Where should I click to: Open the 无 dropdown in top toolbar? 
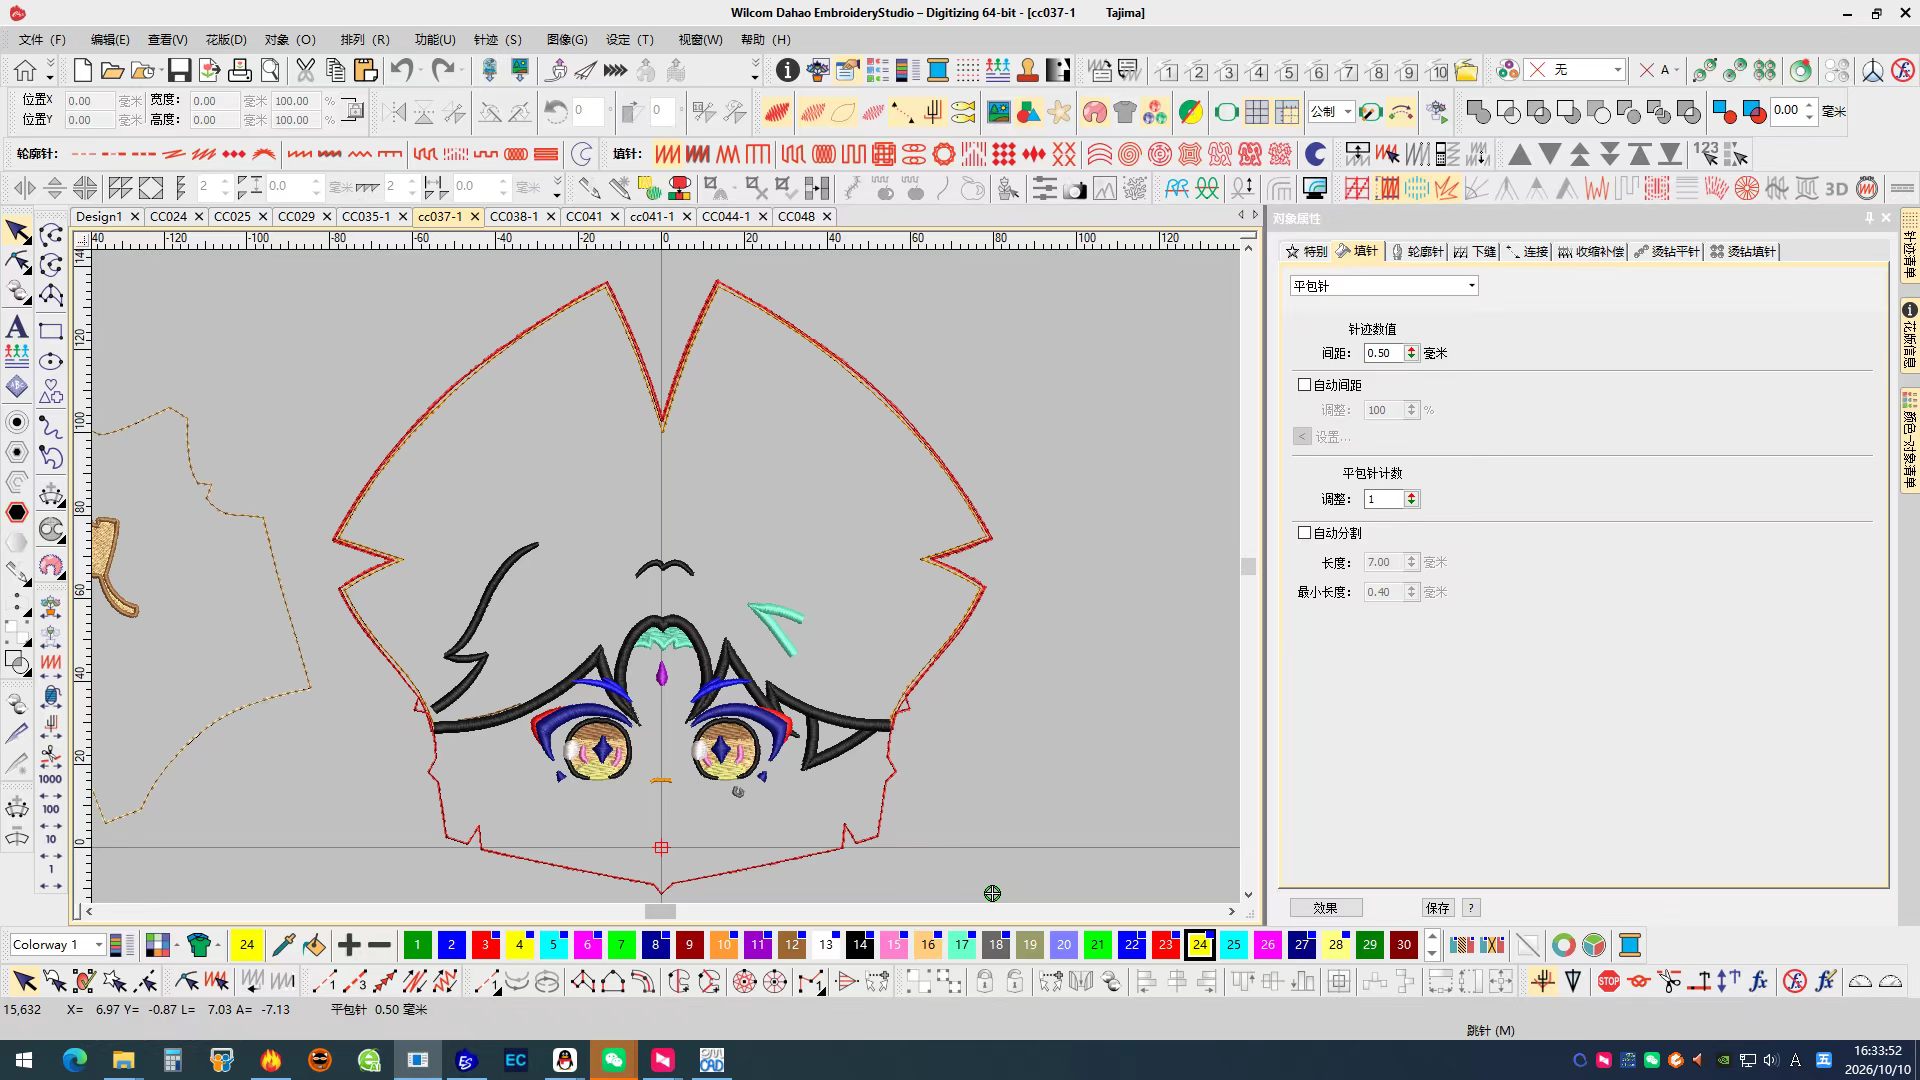point(1575,70)
